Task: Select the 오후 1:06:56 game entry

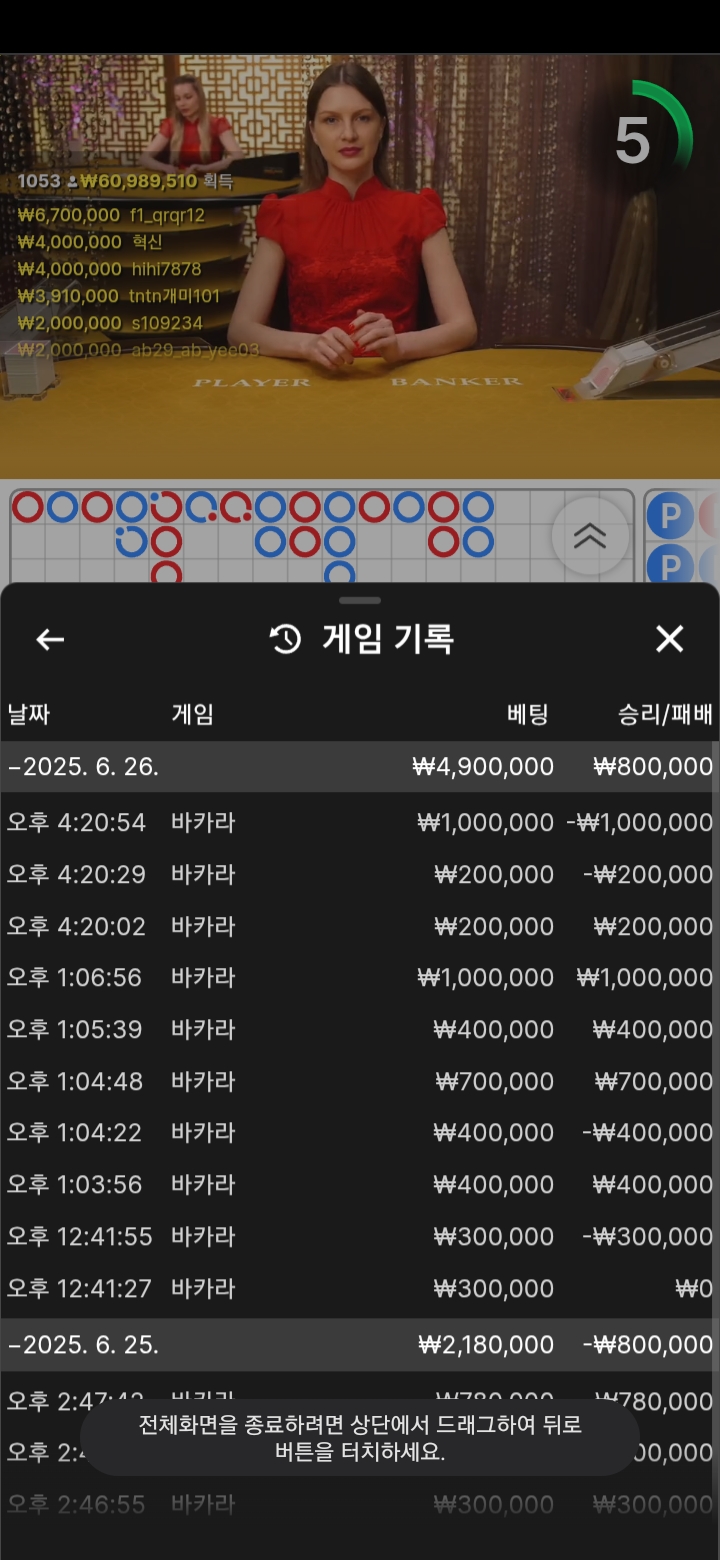Action: click(360, 978)
